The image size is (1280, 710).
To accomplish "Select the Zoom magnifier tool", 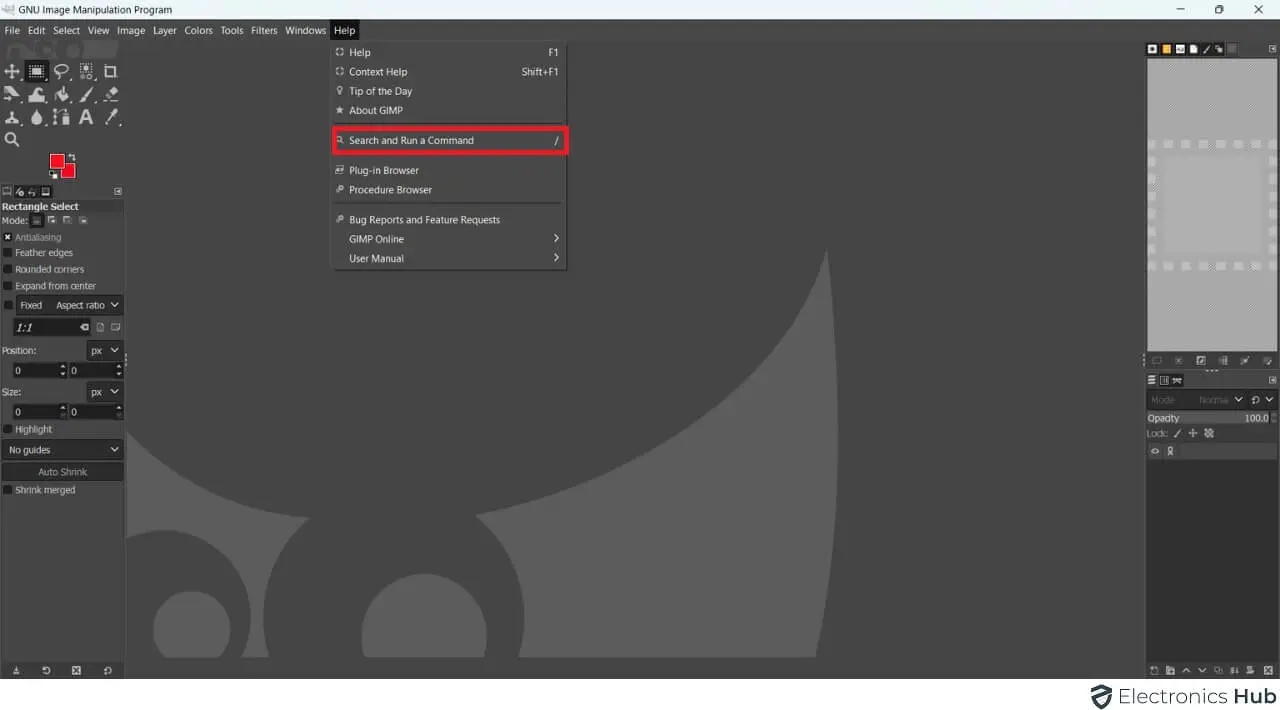I will [x=12, y=140].
